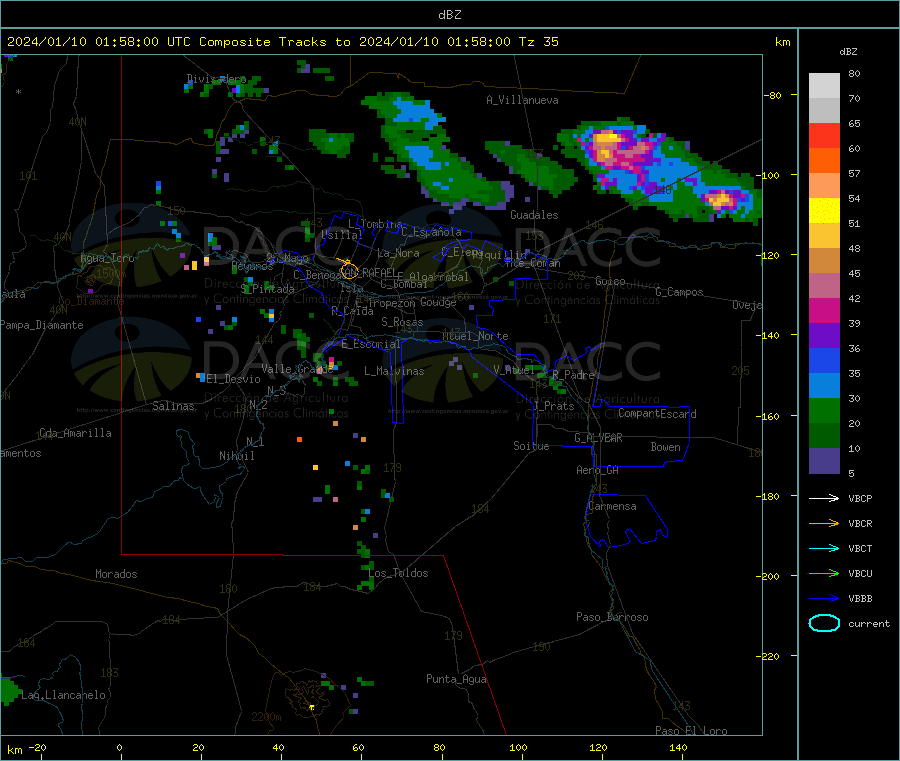Click the 'G_Campos' map label

[680, 292]
